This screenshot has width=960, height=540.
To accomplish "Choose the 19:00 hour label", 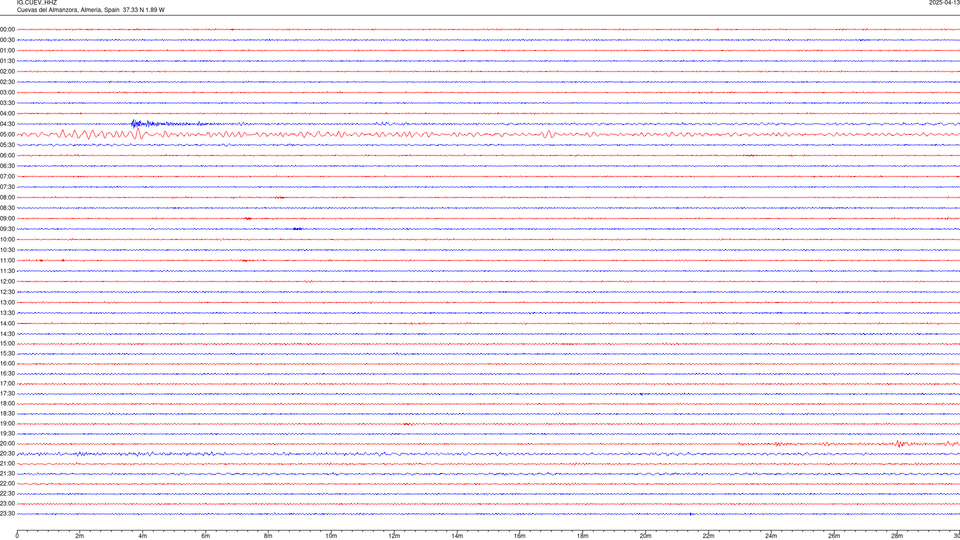I will [7, 424].
